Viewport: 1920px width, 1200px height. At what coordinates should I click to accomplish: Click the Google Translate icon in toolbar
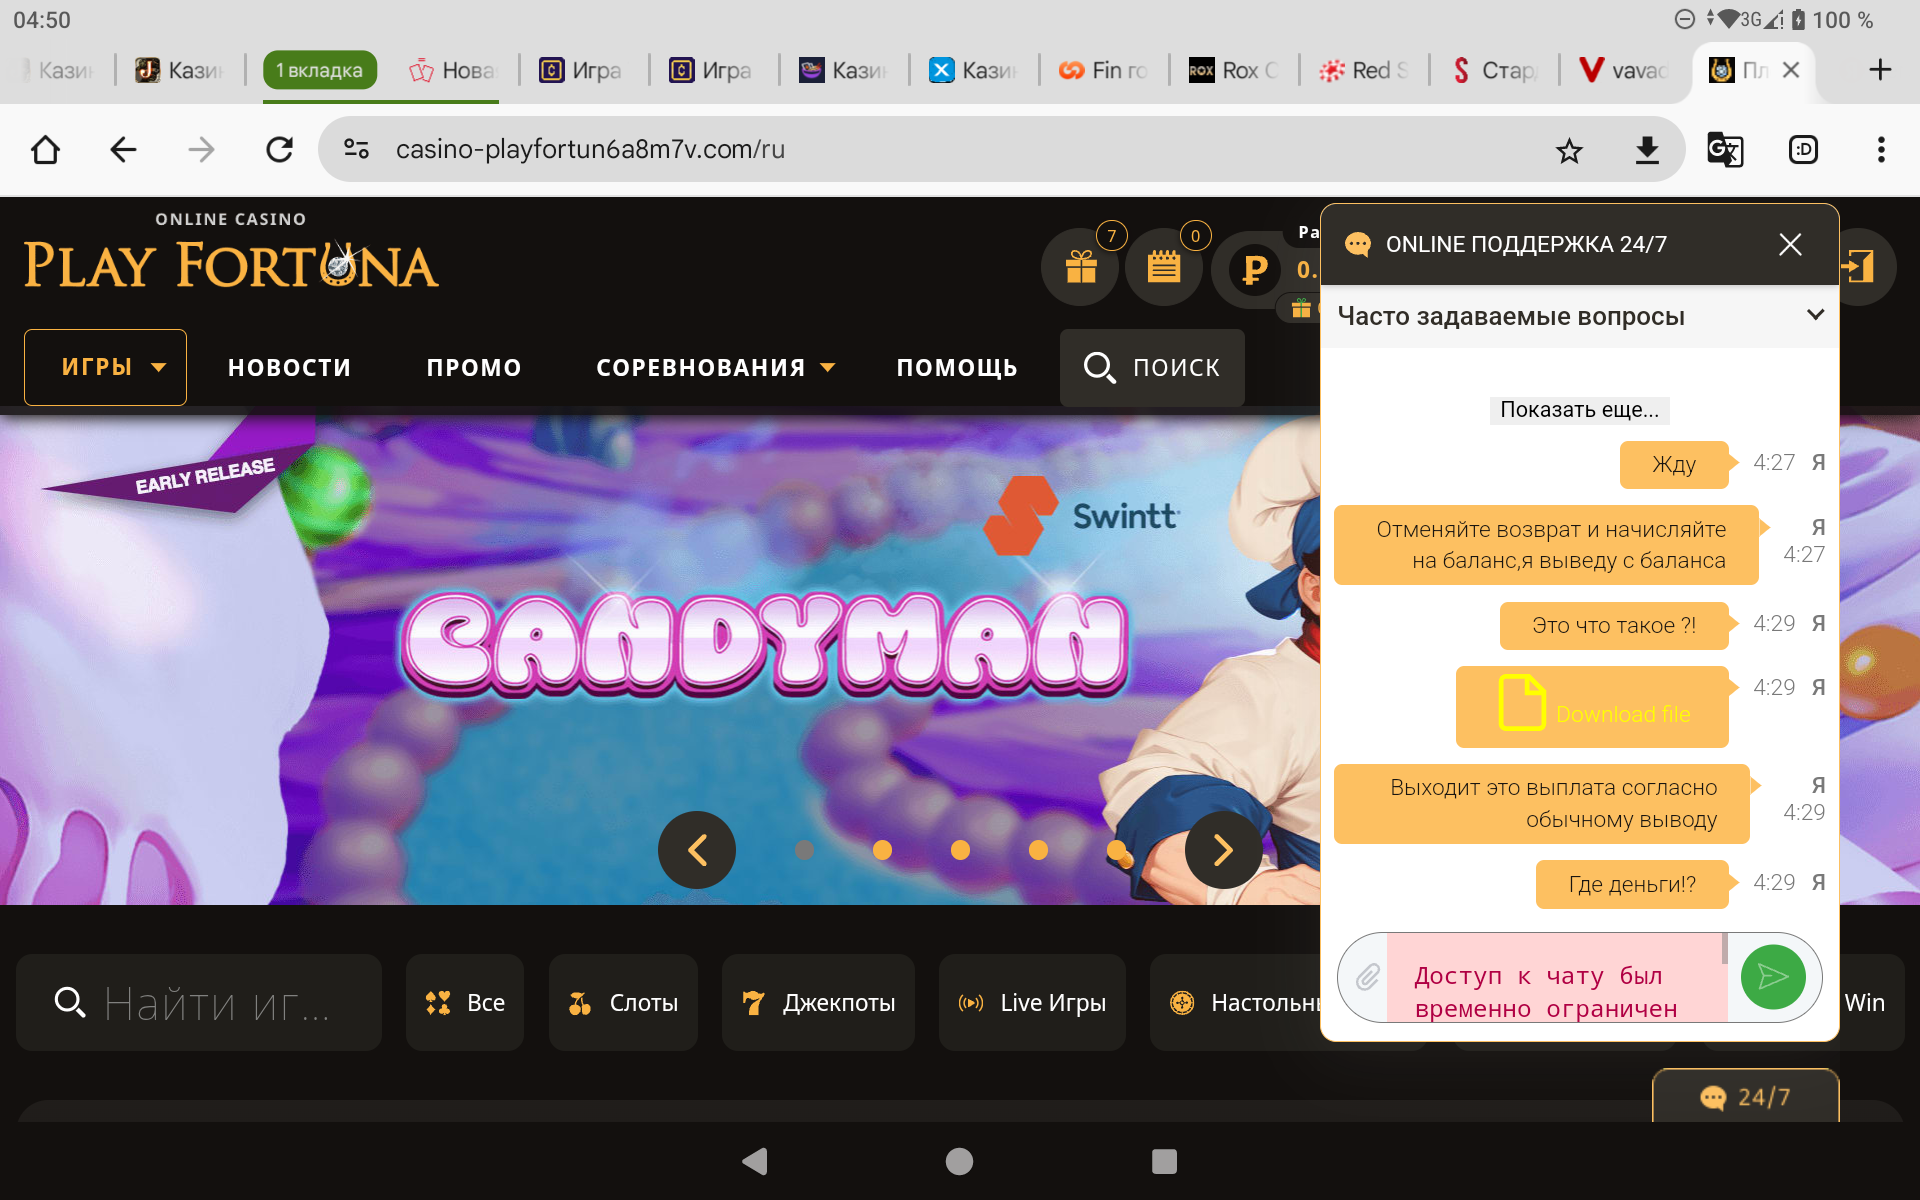pyautogui.click(x=1724, y=150)
